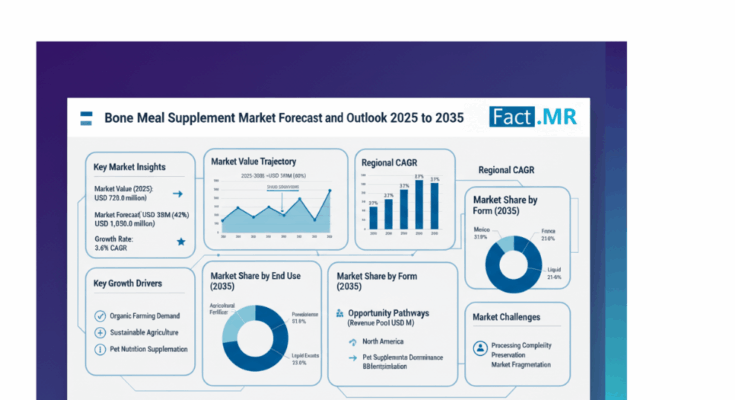Click the info icon next to Pet Nutrition Supplementation
Screen dimensions: 735x400
click(x=100, y=349)
